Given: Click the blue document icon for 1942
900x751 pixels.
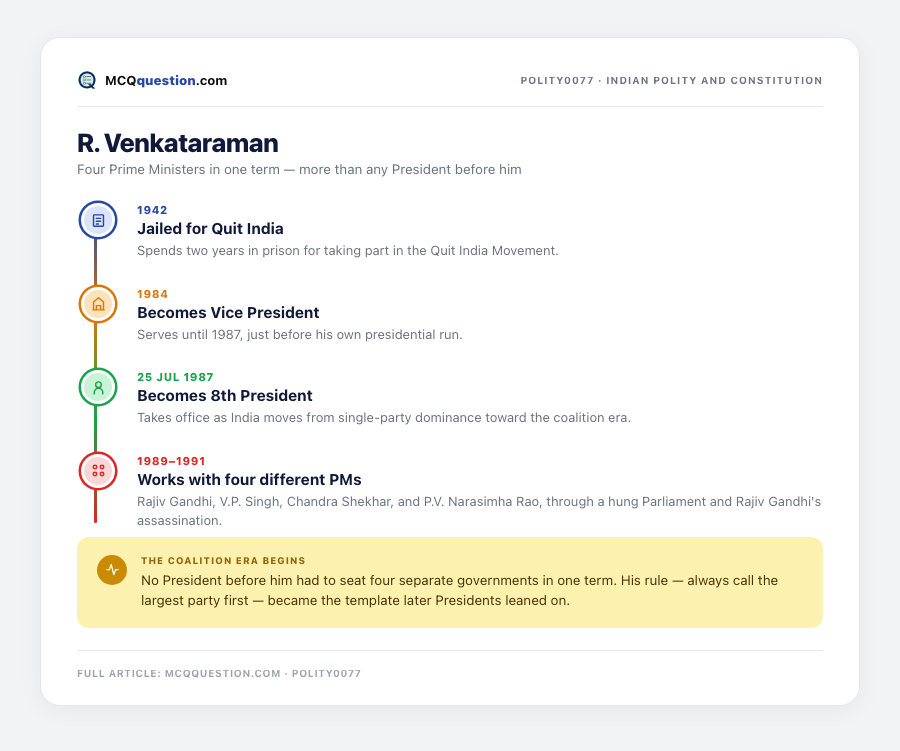Looking at the screenshot, I should point(98,220).
